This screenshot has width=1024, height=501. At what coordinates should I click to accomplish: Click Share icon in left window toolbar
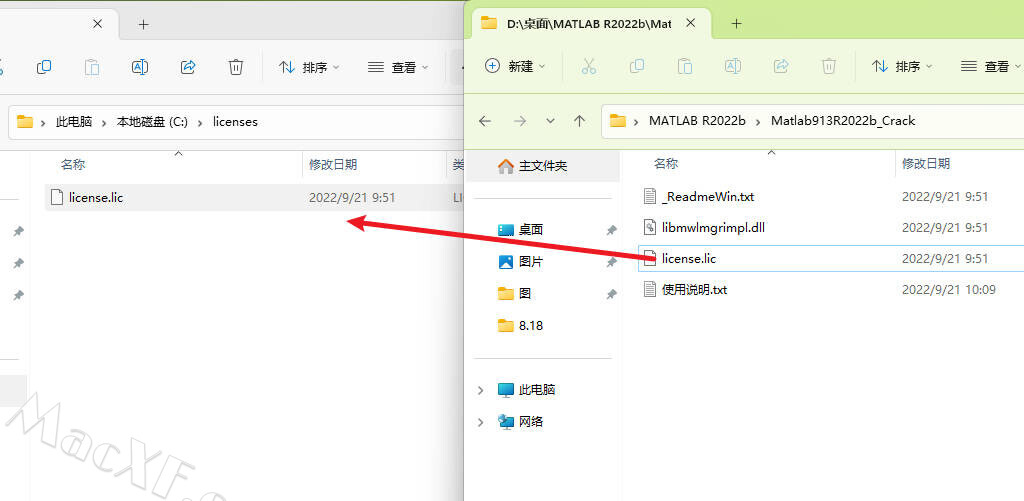pyautogui.click(x=188, y=67)
